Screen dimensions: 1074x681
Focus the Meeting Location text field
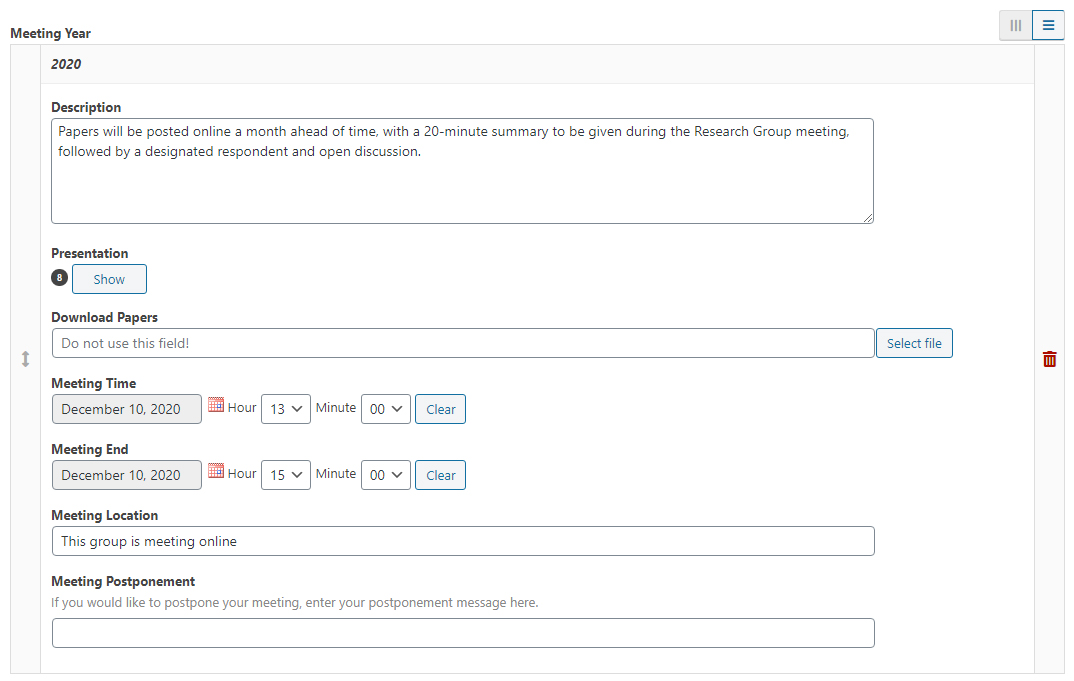point(463,541)
